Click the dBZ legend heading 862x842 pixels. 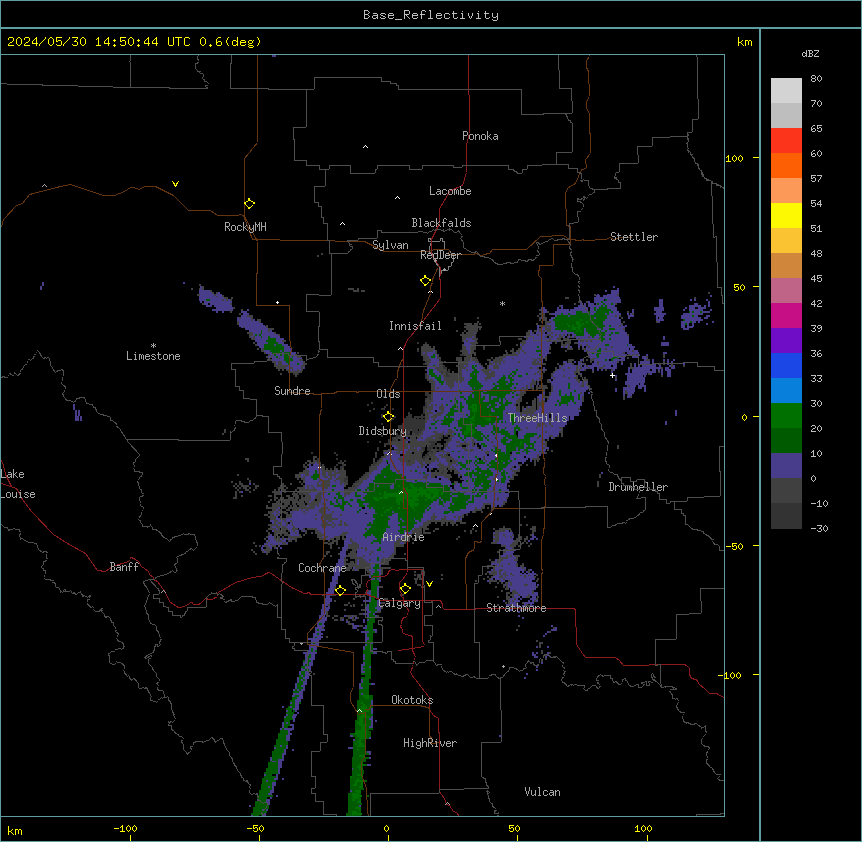pyautogui.click(x=810, y=53)
